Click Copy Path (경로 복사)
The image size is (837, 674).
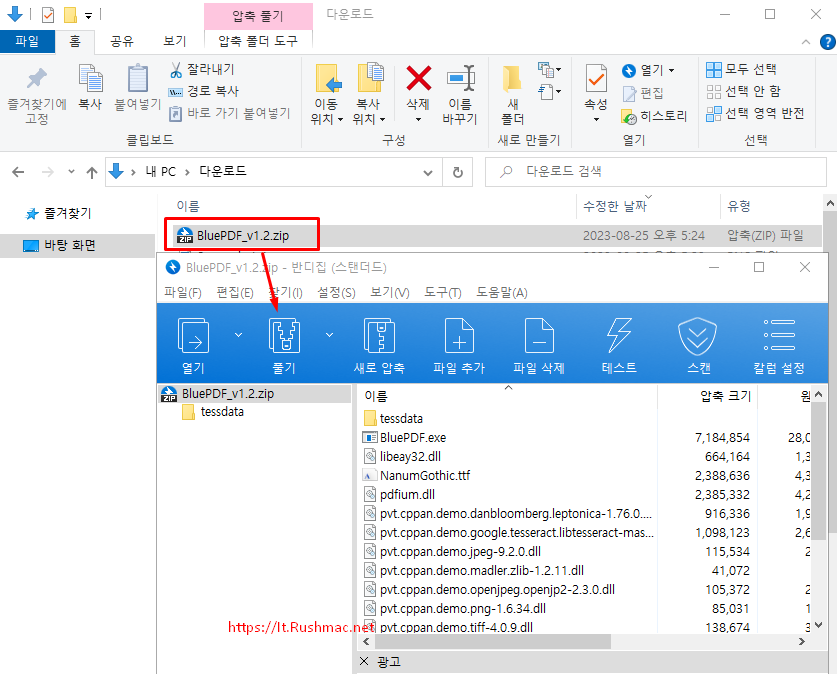click(x=203, y=91)
